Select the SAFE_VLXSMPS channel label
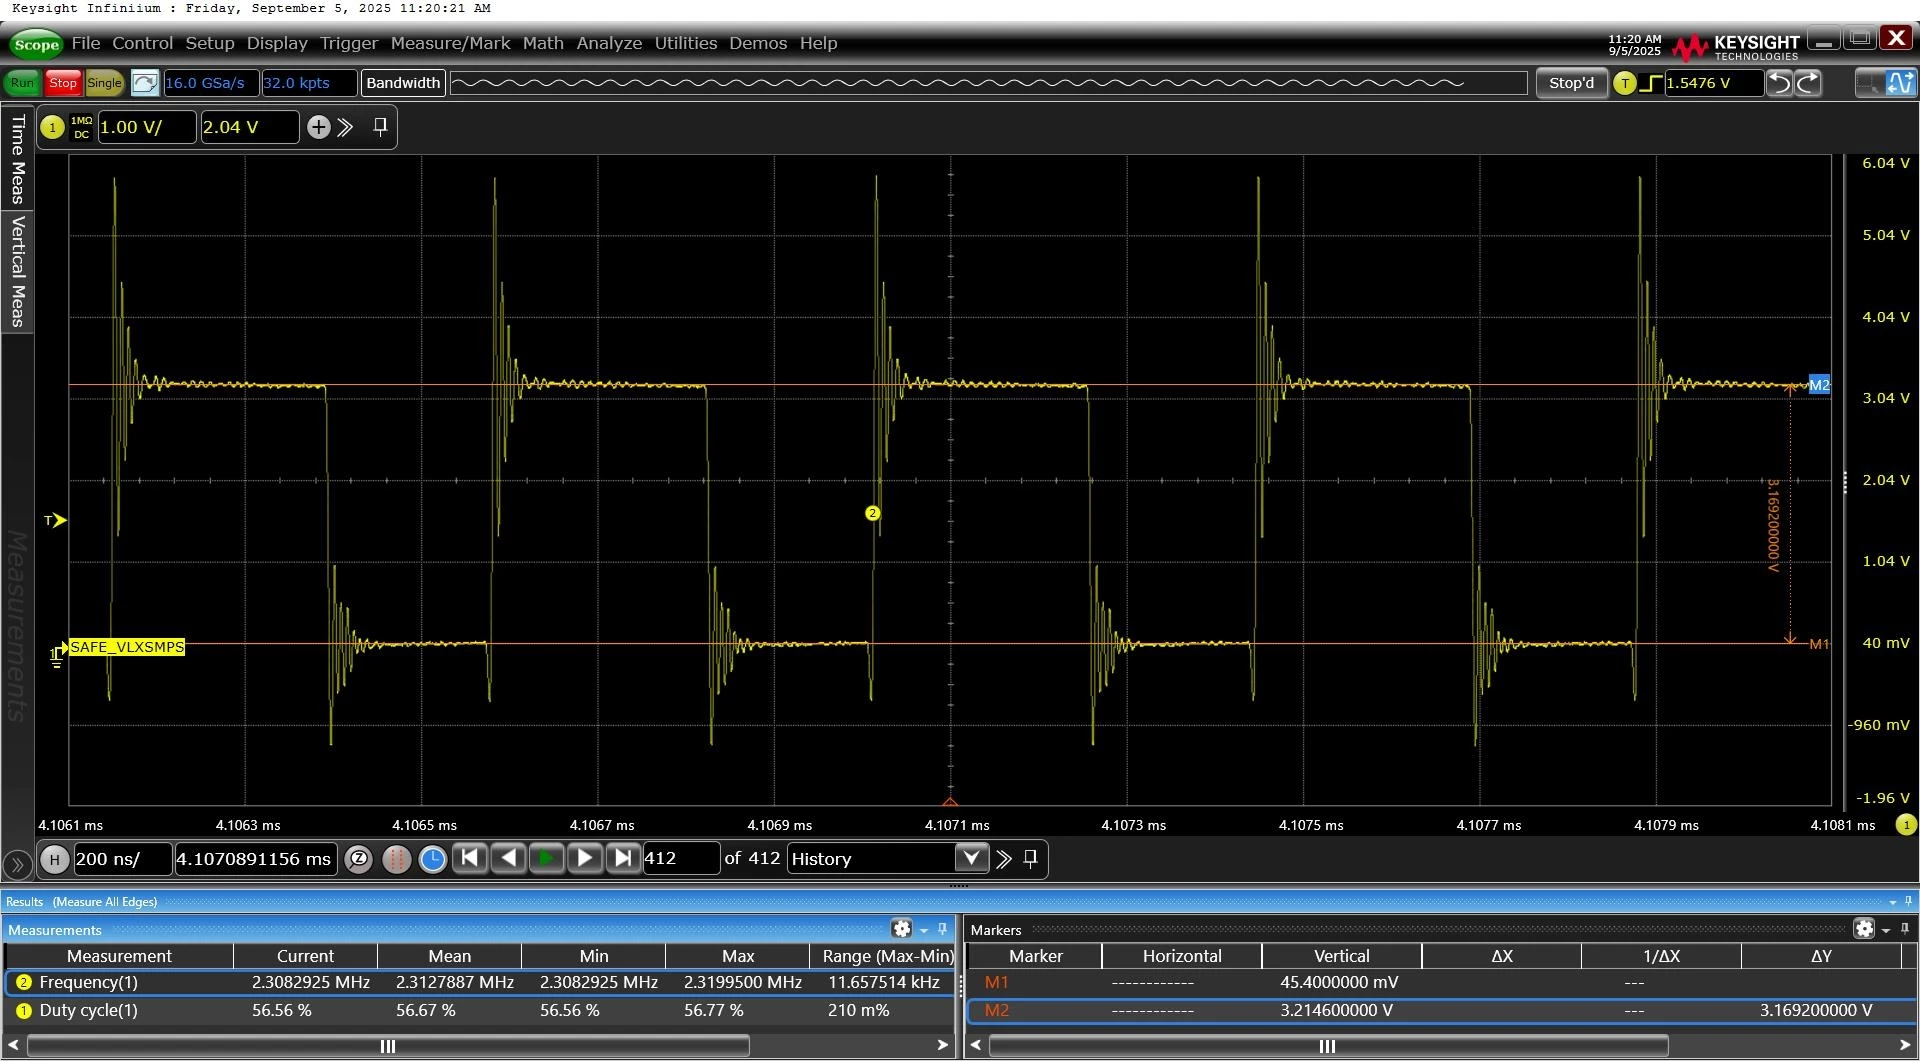This screenshot has height=1061, width=1920. (x=127, y=647)
